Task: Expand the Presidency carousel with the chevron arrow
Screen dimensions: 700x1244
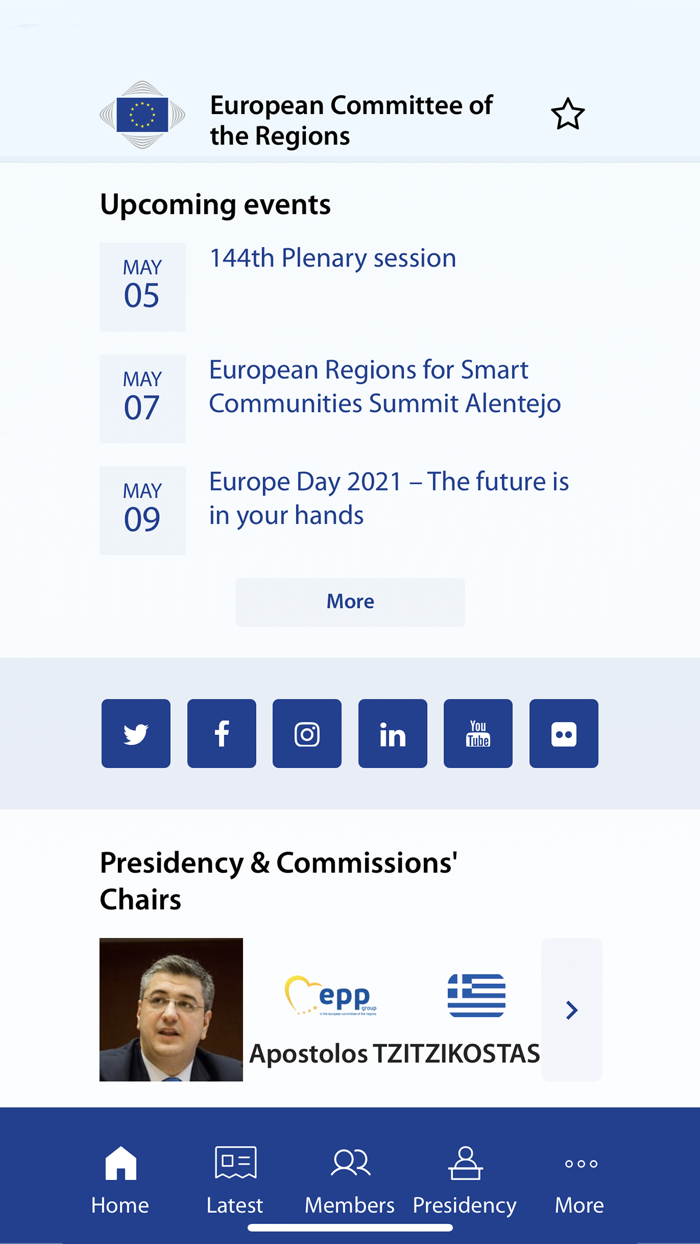Action: tap(571, 1009)
